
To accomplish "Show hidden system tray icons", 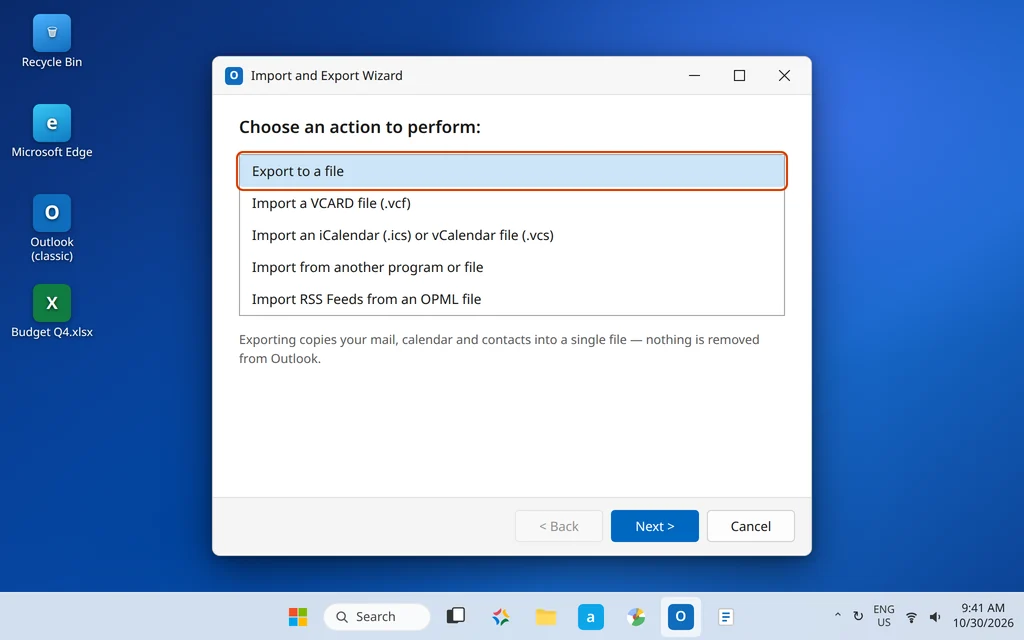I will (837, 616).
